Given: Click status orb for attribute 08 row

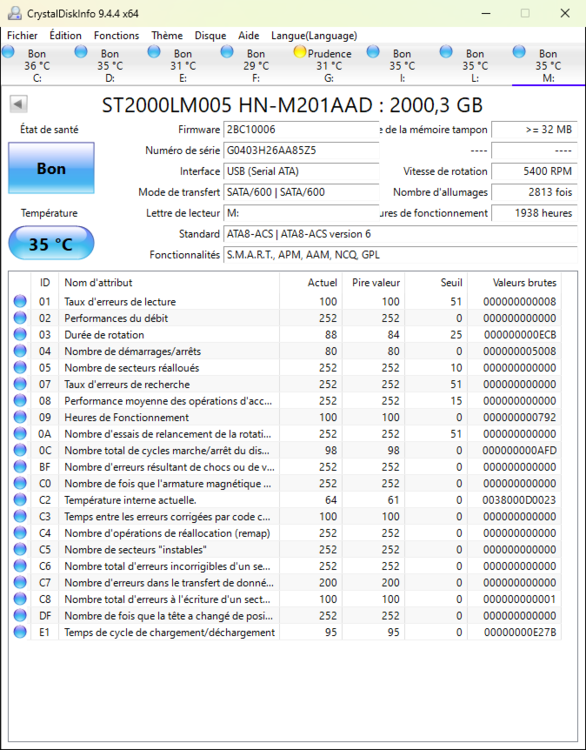Looking at the screenshot, I should [x=20, y=401].
